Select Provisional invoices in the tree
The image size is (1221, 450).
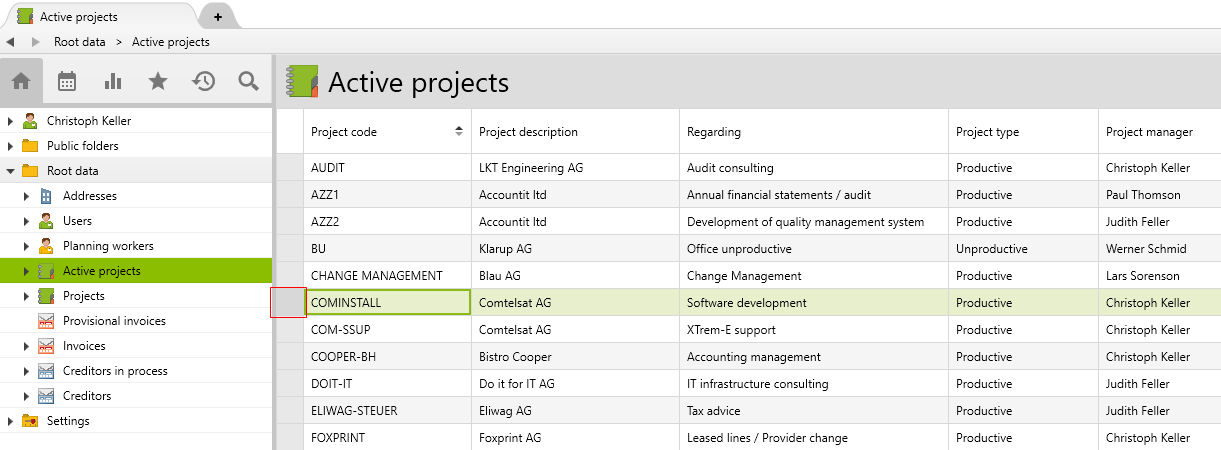[x=113, y=321]
